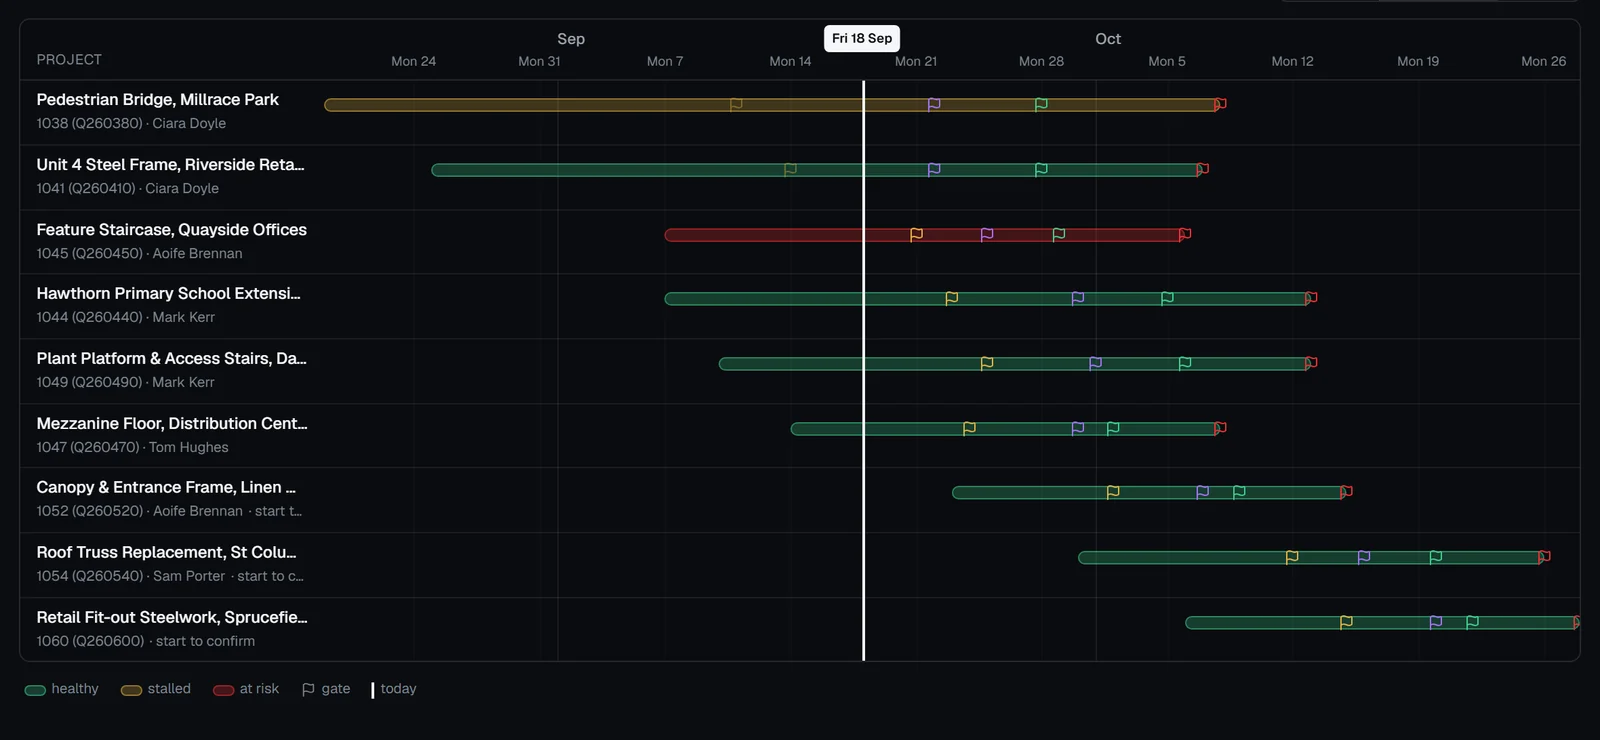Click the yellow gate flag on Canopy & Entrance Frame bar

(1113, 492)
